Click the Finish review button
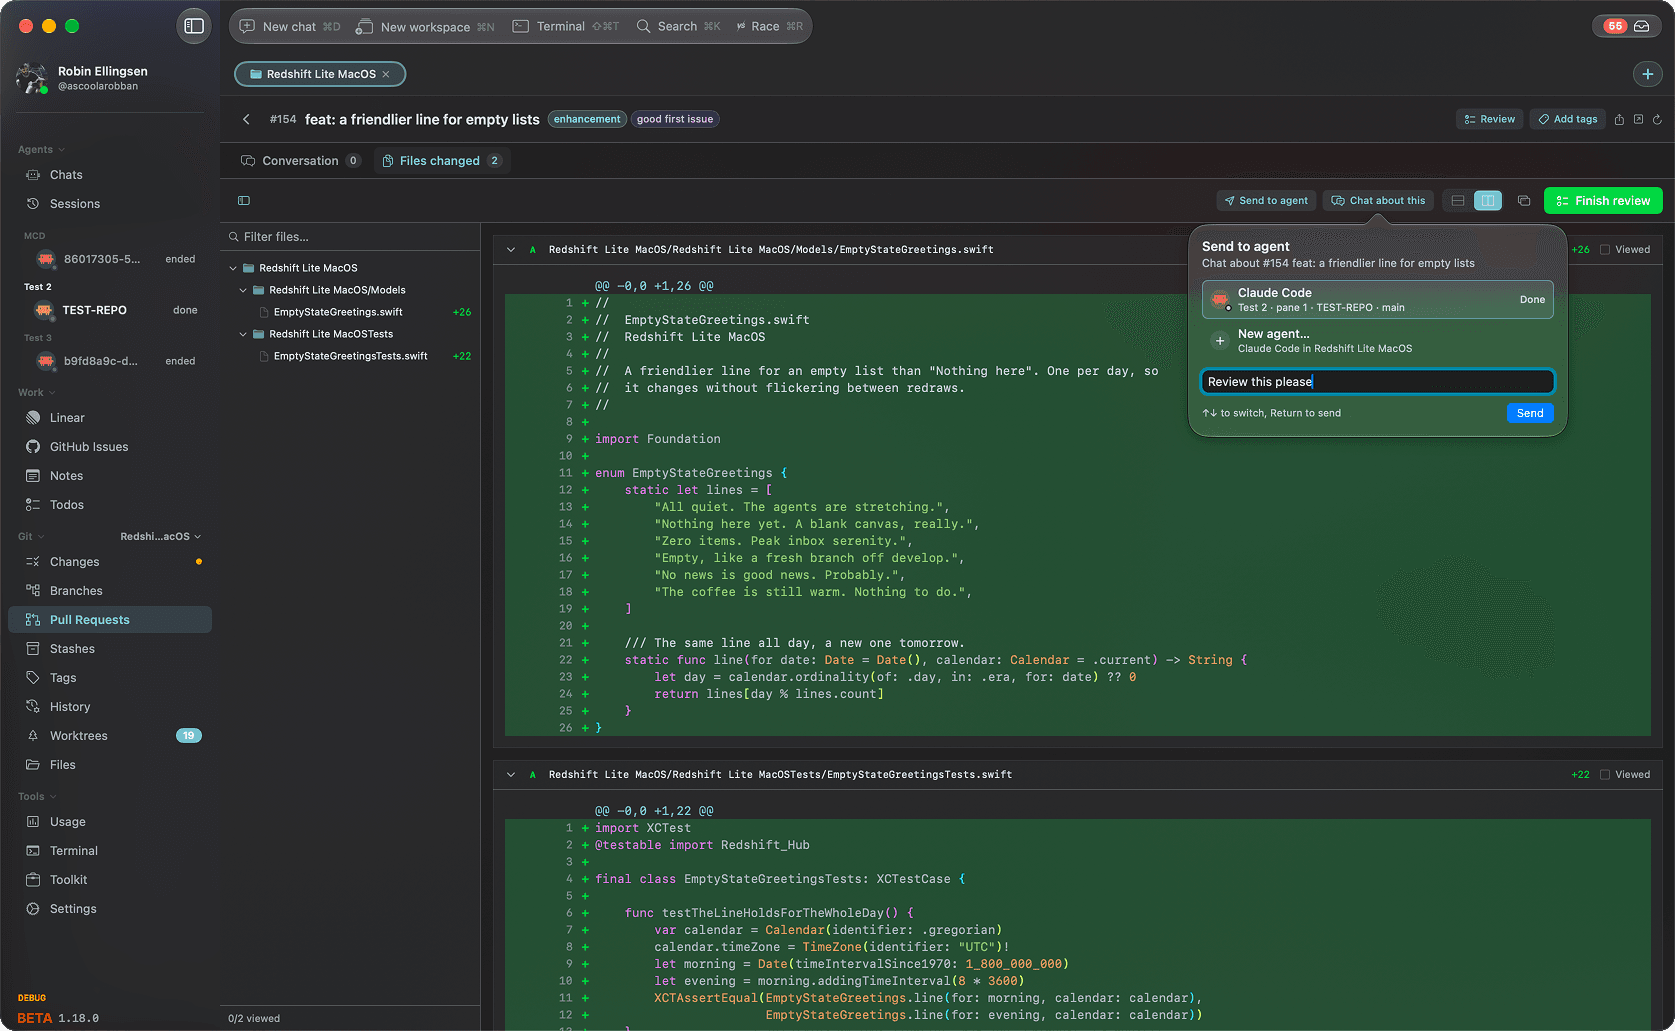 point(1603,201)
